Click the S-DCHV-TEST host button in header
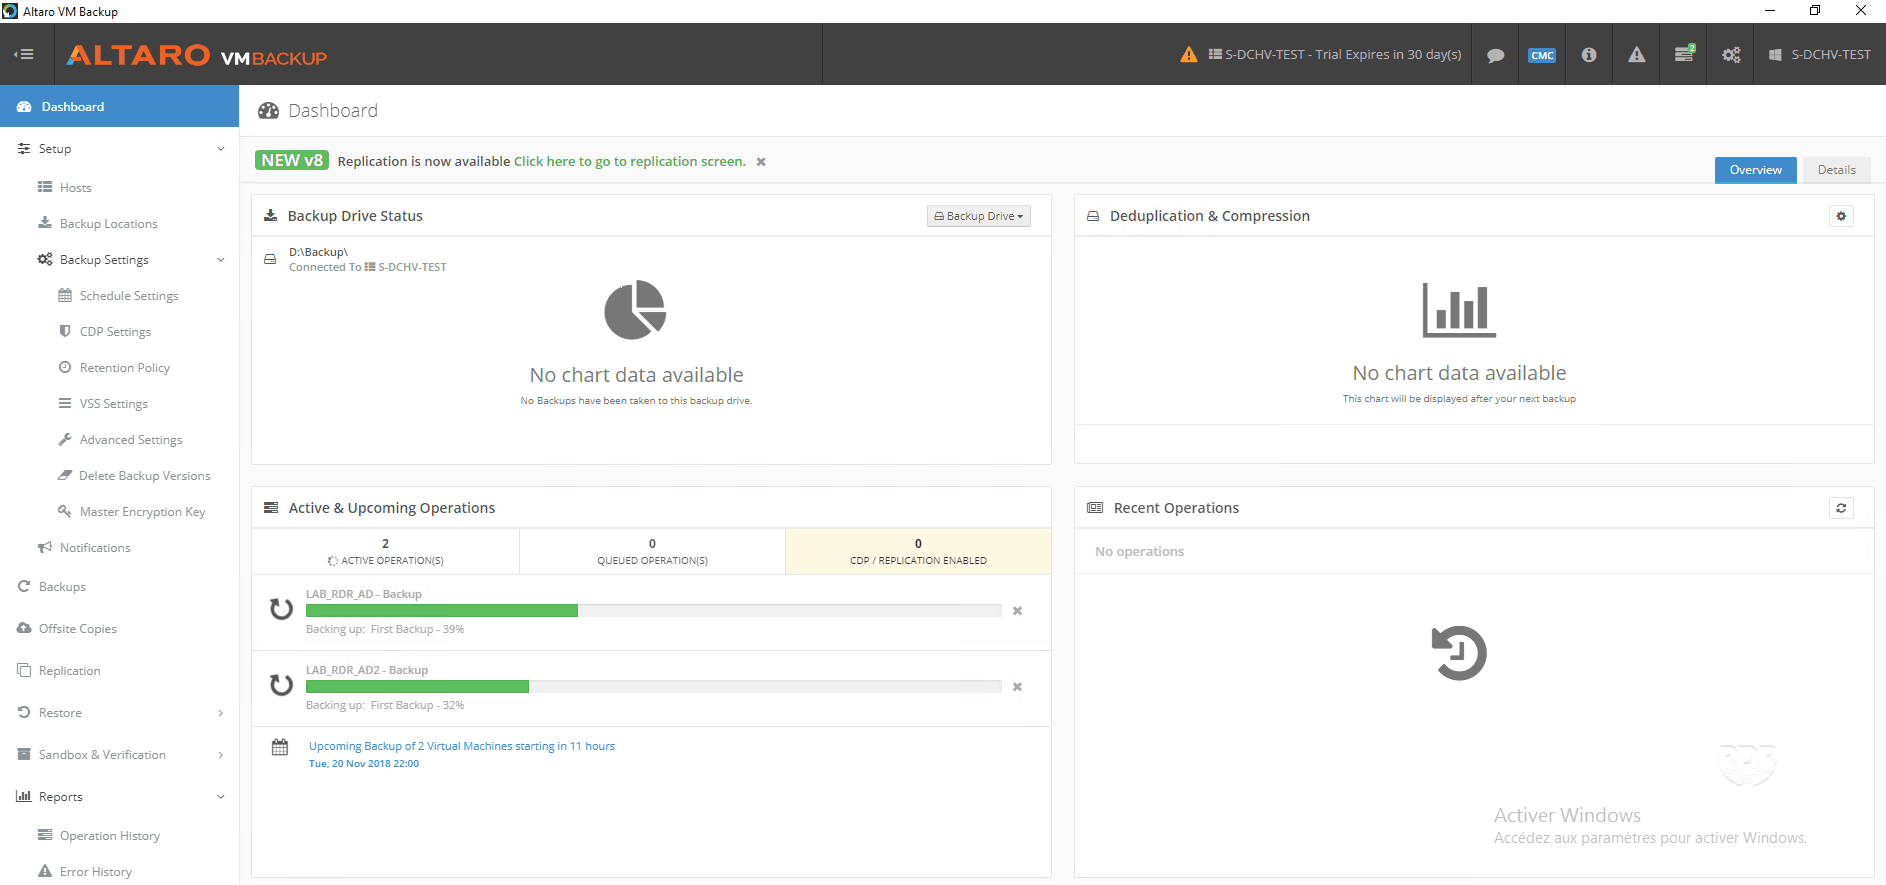 1820,55
